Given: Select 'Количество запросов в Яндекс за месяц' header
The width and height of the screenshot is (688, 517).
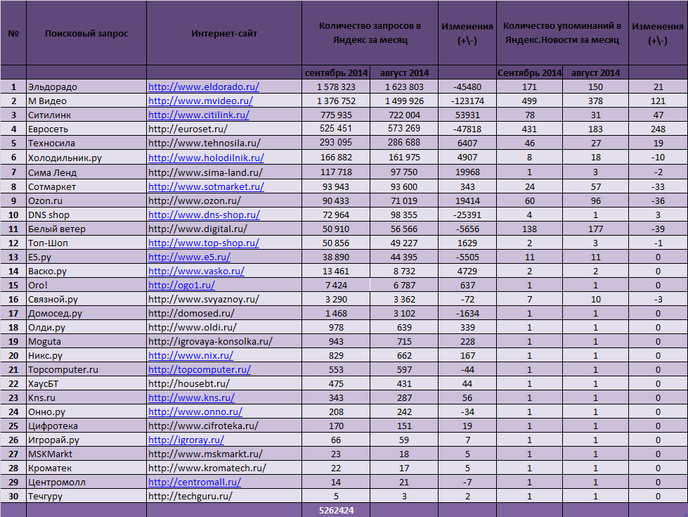Looking at the screenshot, I should (370, 33).
